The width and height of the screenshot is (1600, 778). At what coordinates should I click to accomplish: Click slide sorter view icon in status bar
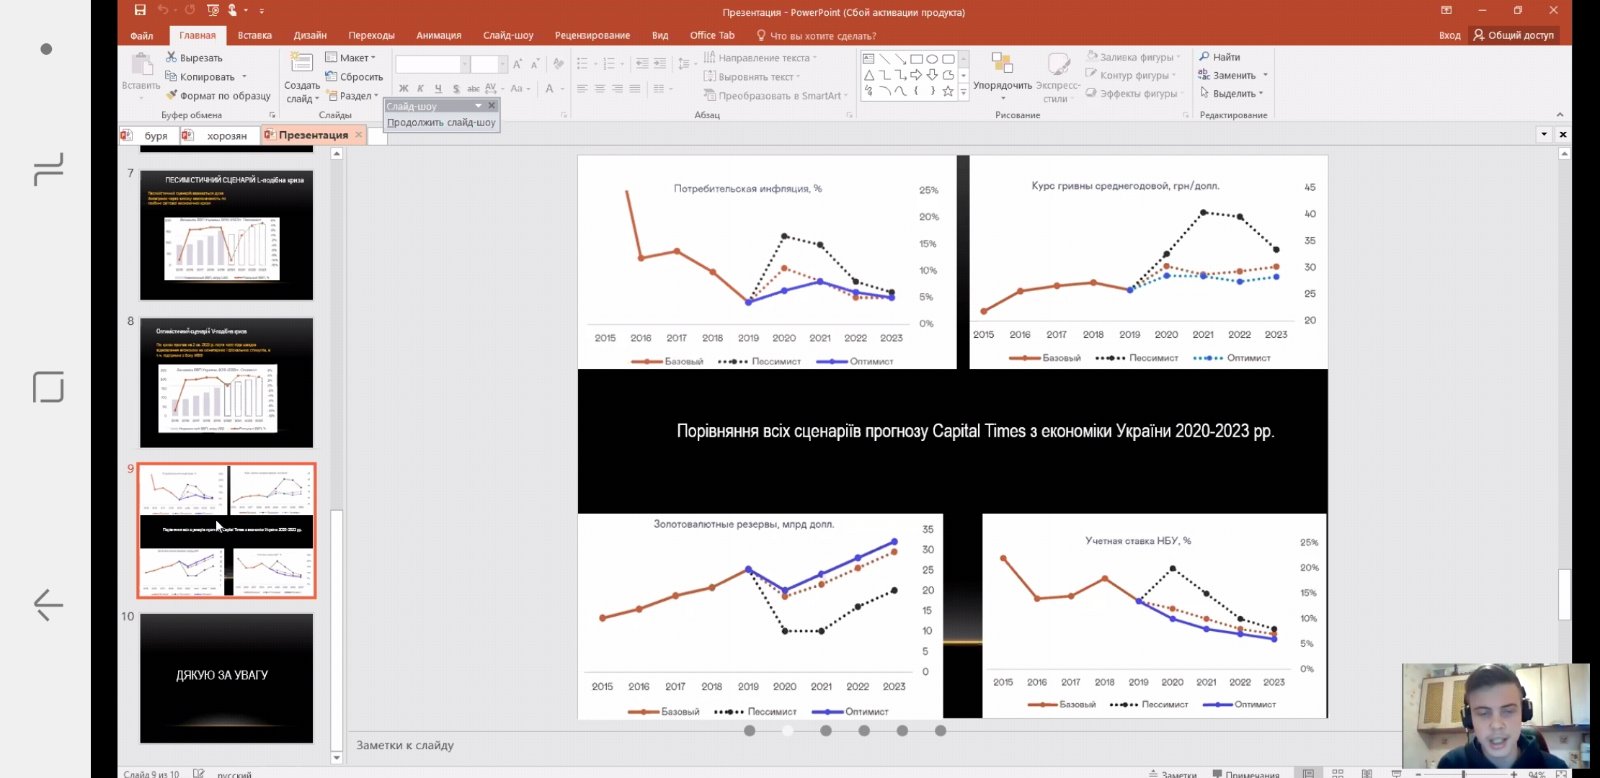[x=1338, y=774]
